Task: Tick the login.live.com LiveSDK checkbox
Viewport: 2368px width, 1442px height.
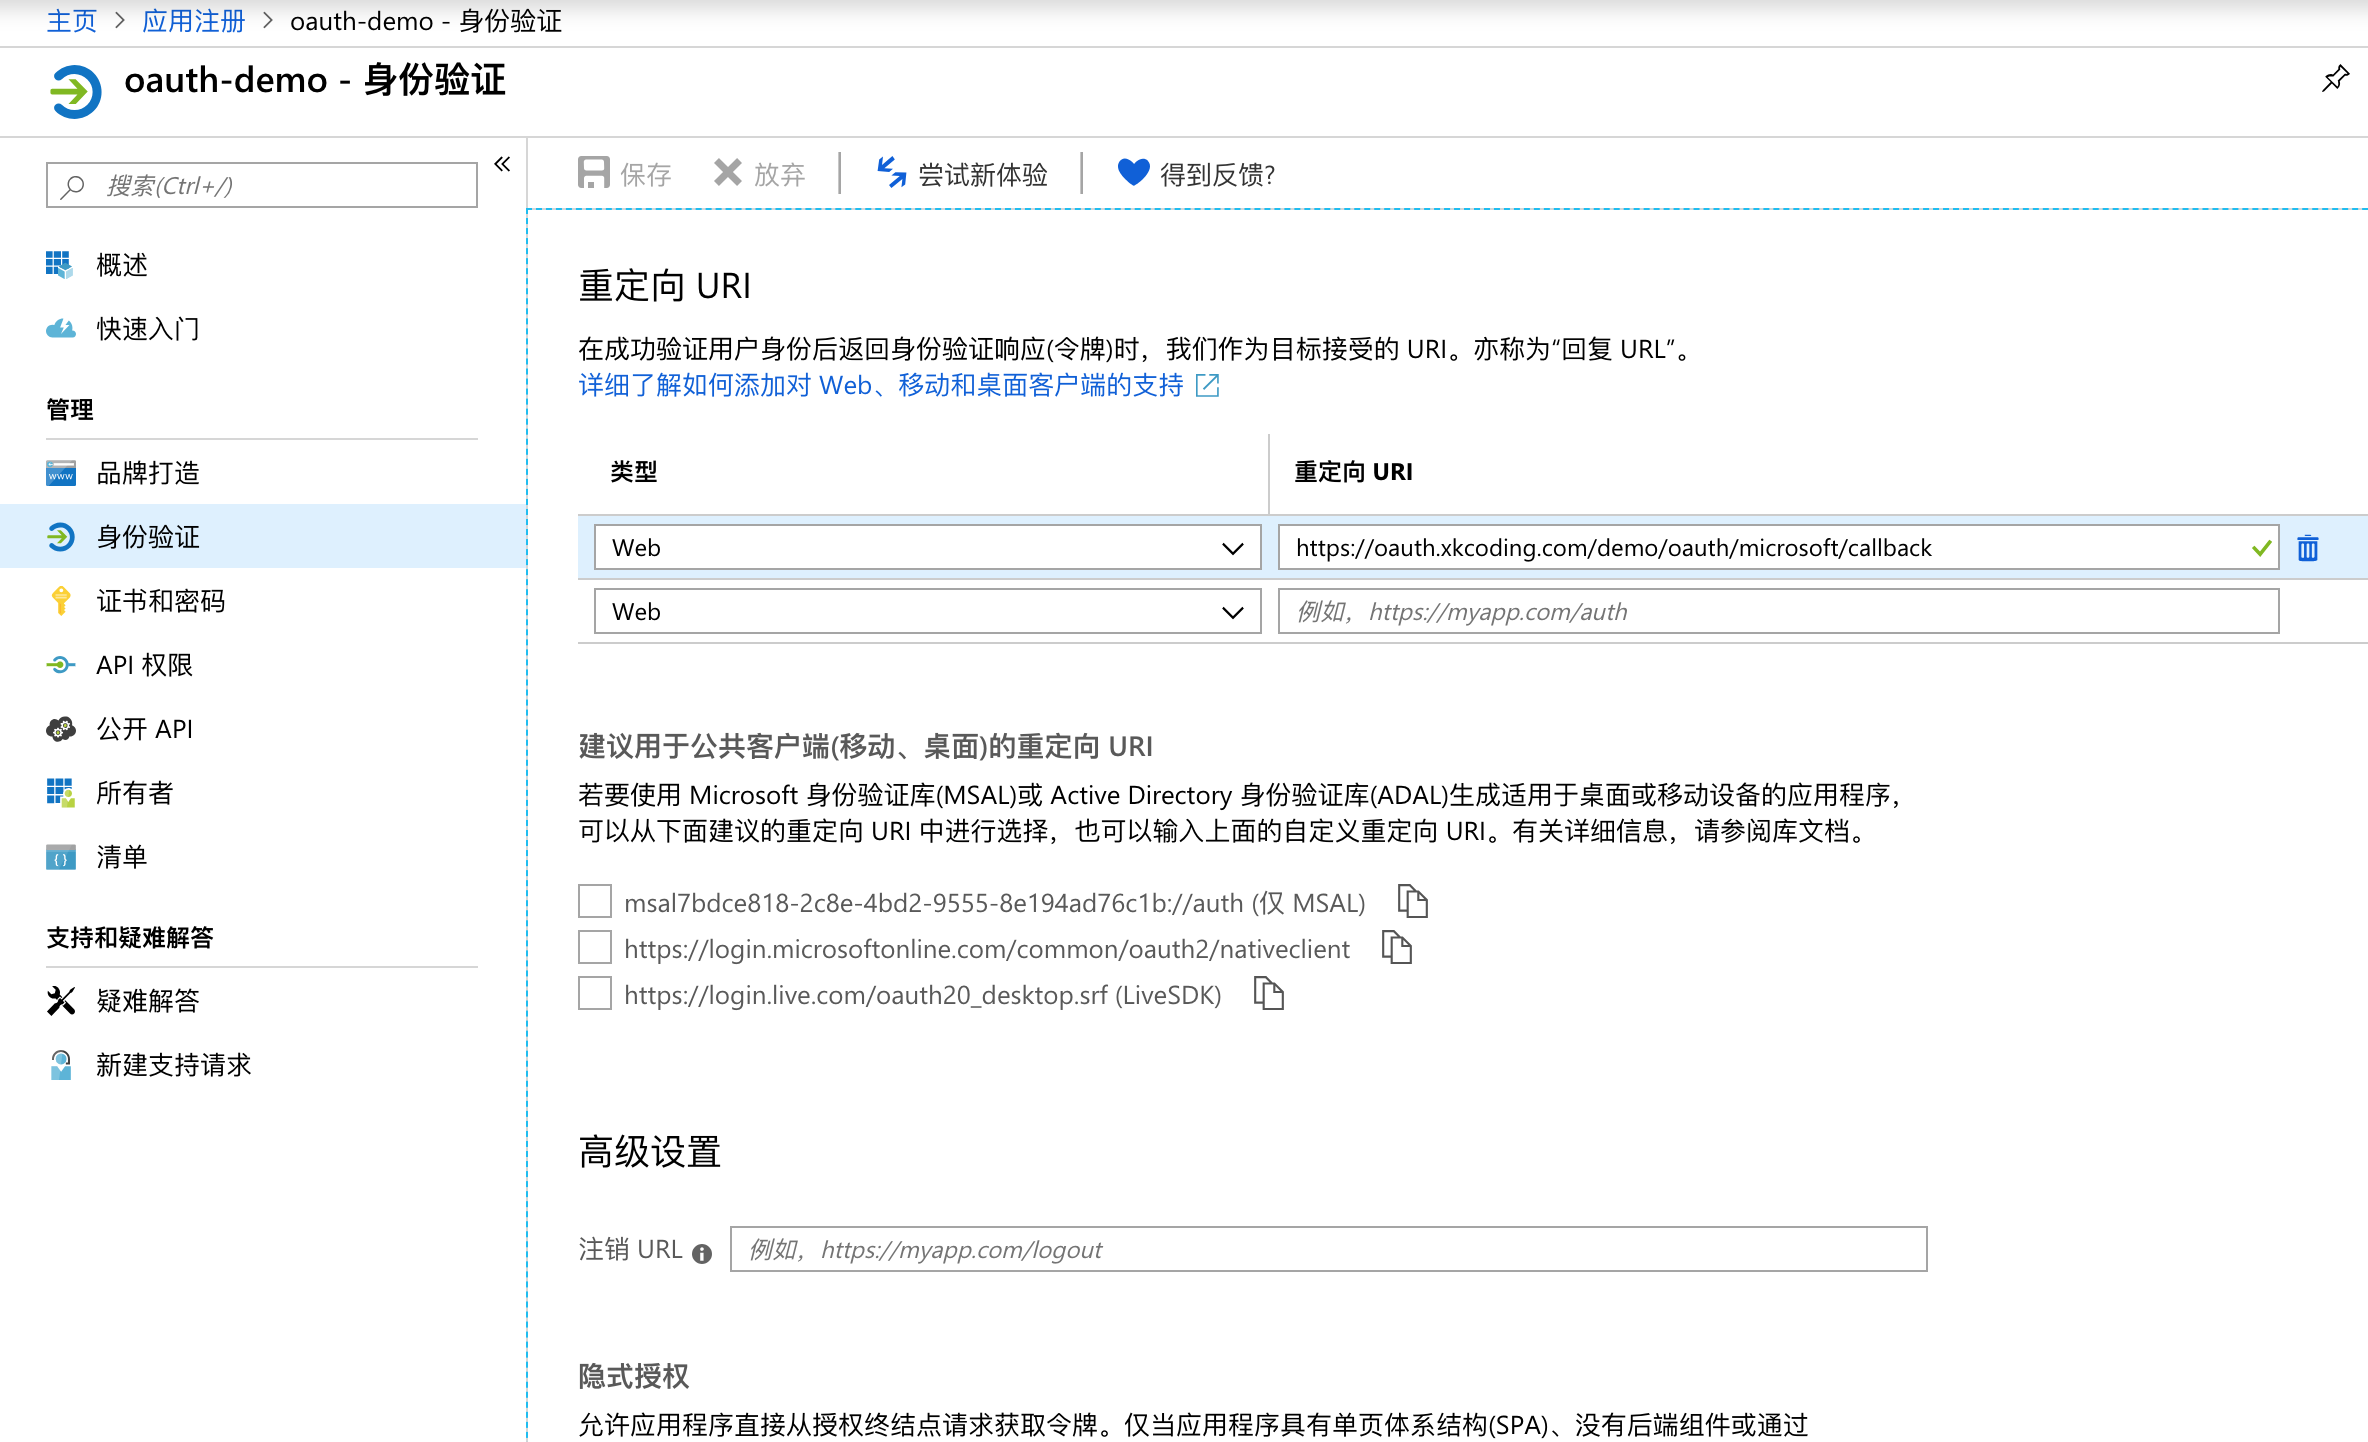Action: pyautogui.click(x=595, y=994)
